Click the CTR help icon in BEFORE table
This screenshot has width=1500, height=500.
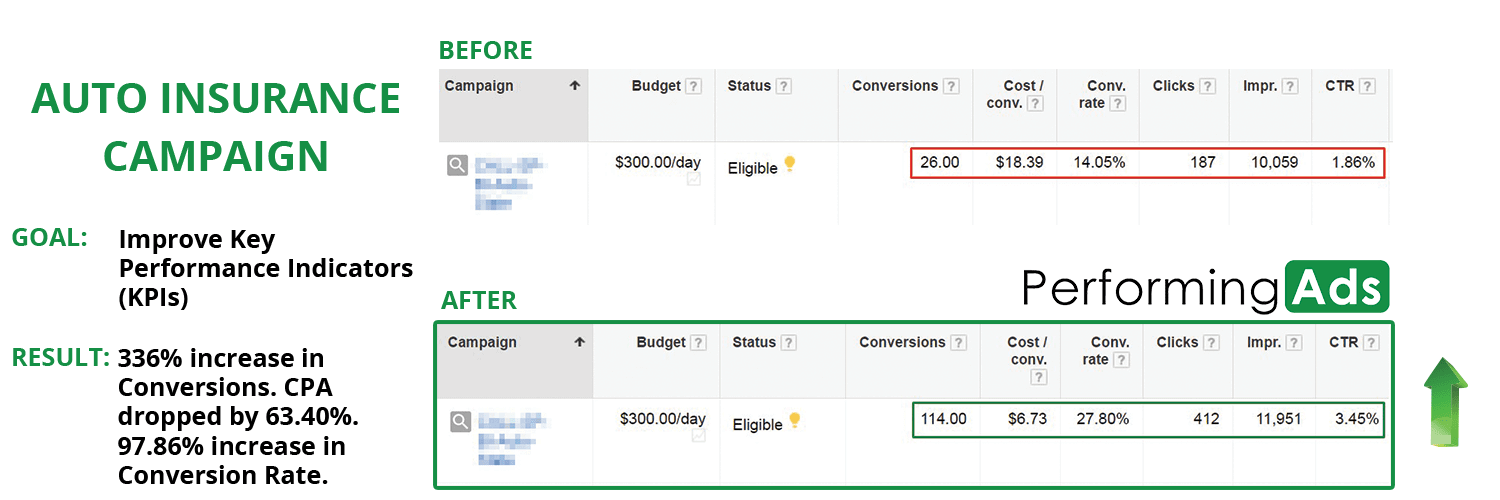[x=1367, y=87]
